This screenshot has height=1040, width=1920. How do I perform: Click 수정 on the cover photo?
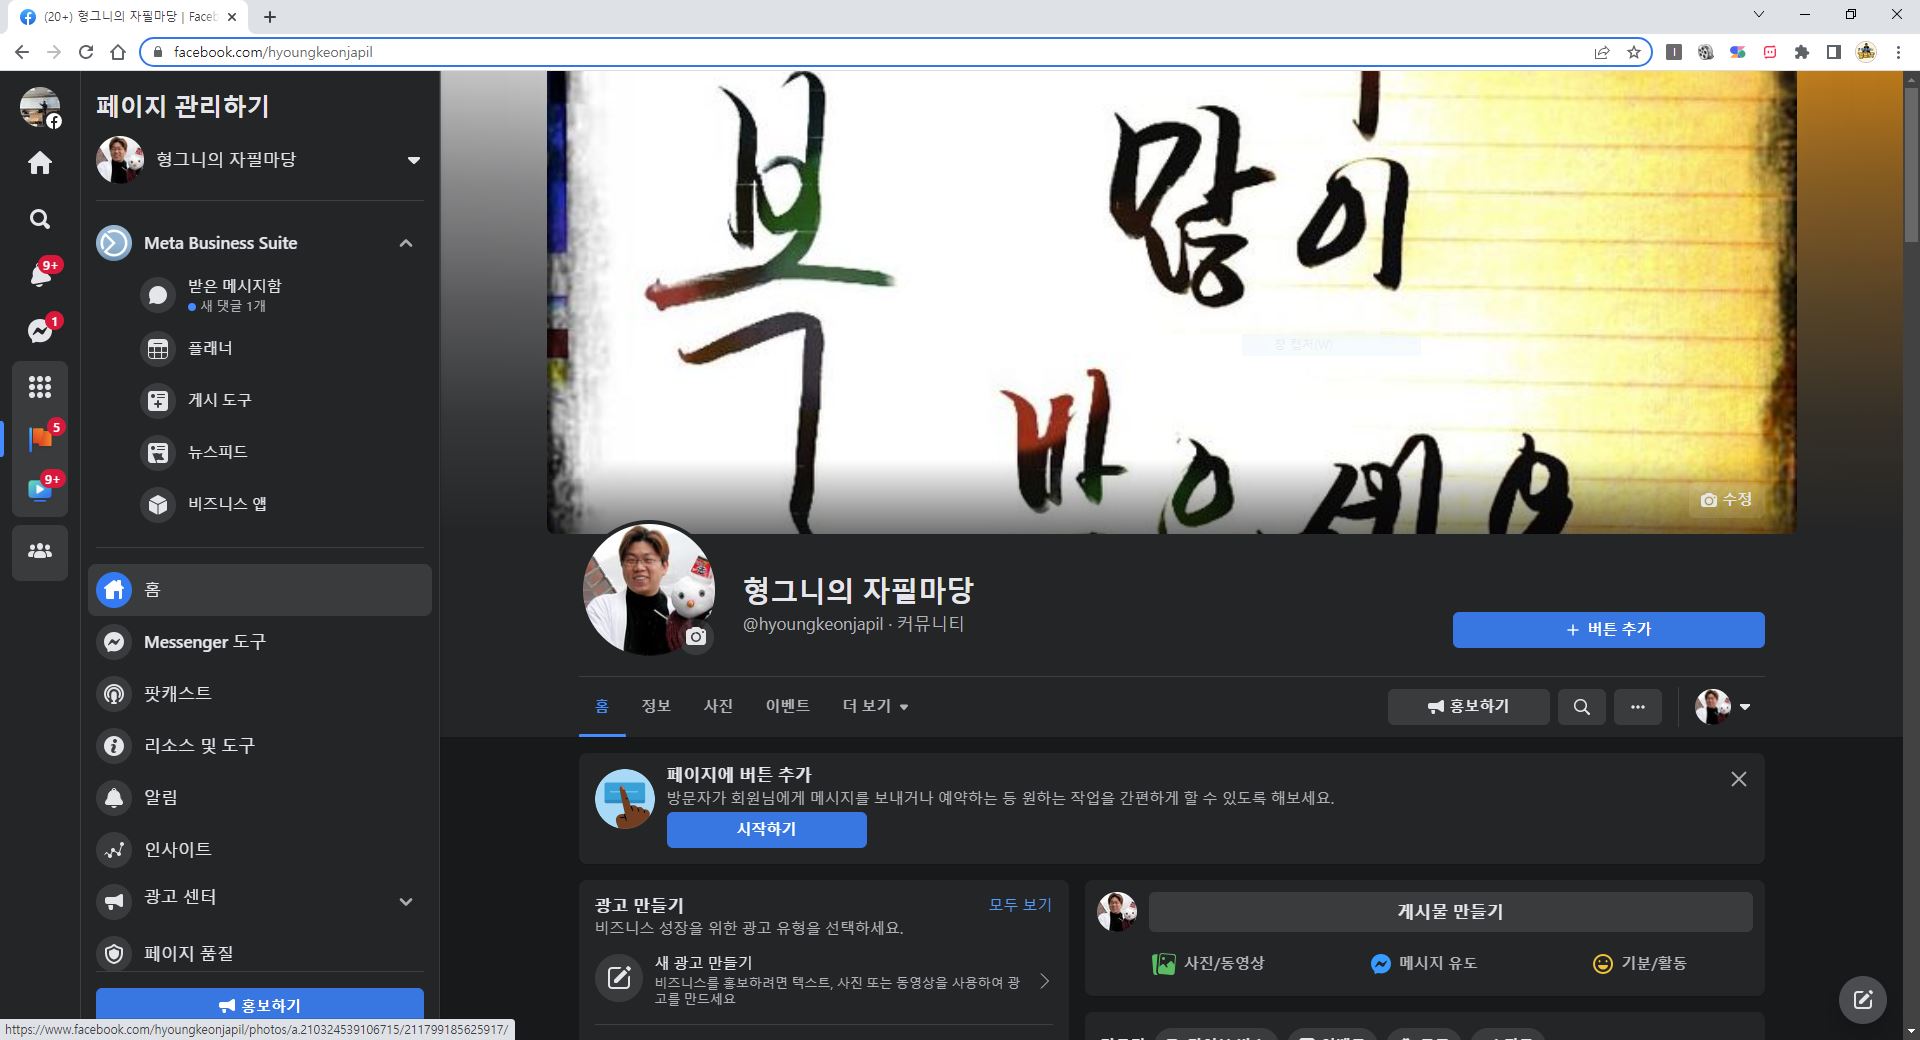[1727, 500]
